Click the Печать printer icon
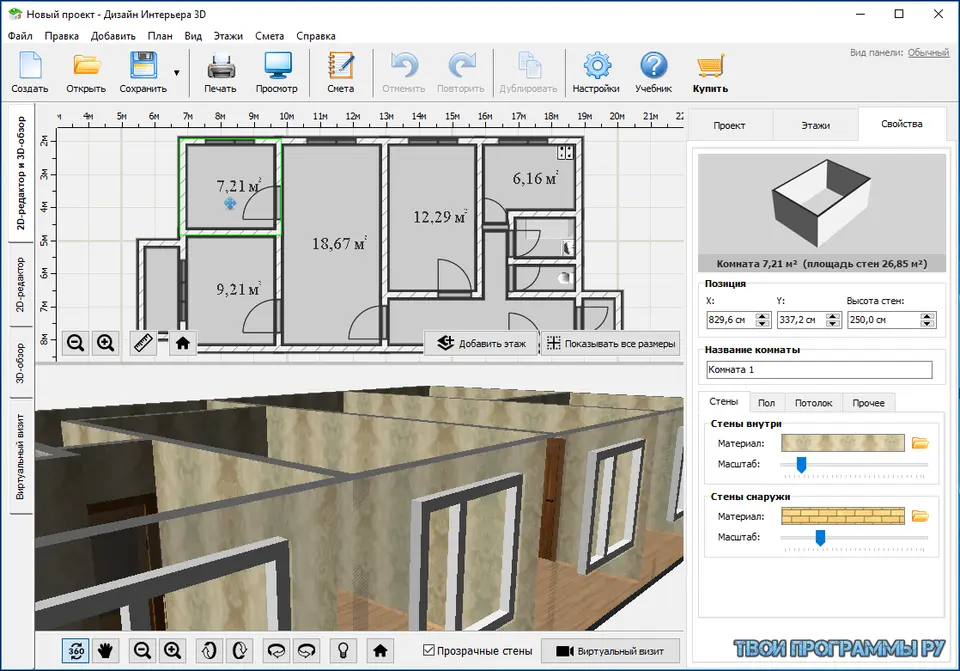This screenshot has height=671, width=960. tap(220, 72)
